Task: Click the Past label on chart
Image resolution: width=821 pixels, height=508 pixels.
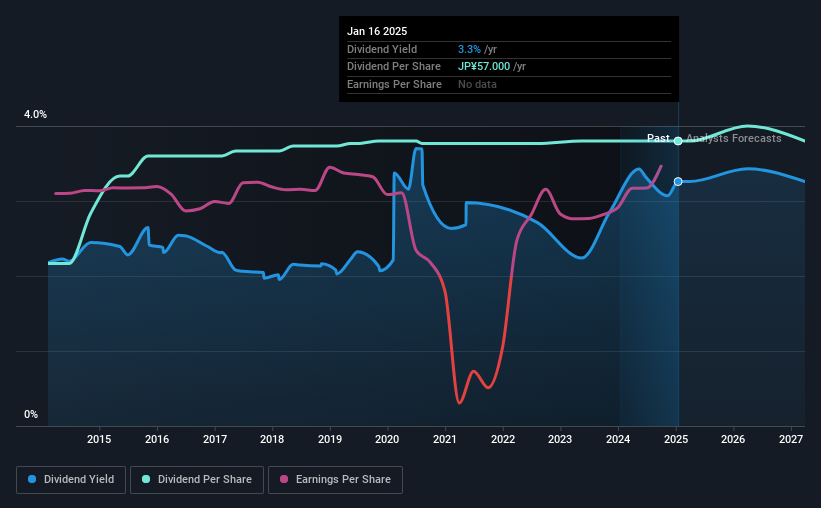Action: pyautogui.click(x=658, y=138)
